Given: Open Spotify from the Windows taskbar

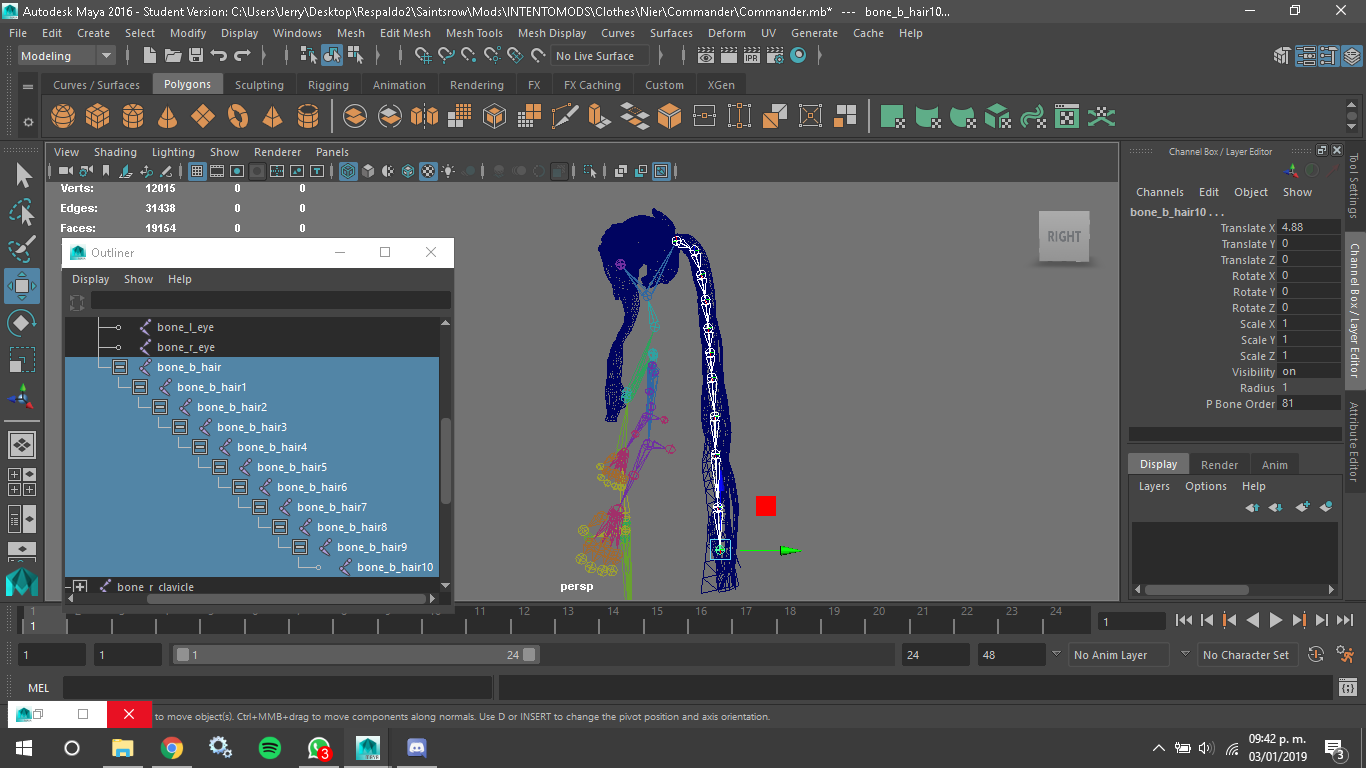Looking at the screenshot, I should coord(269,747).
